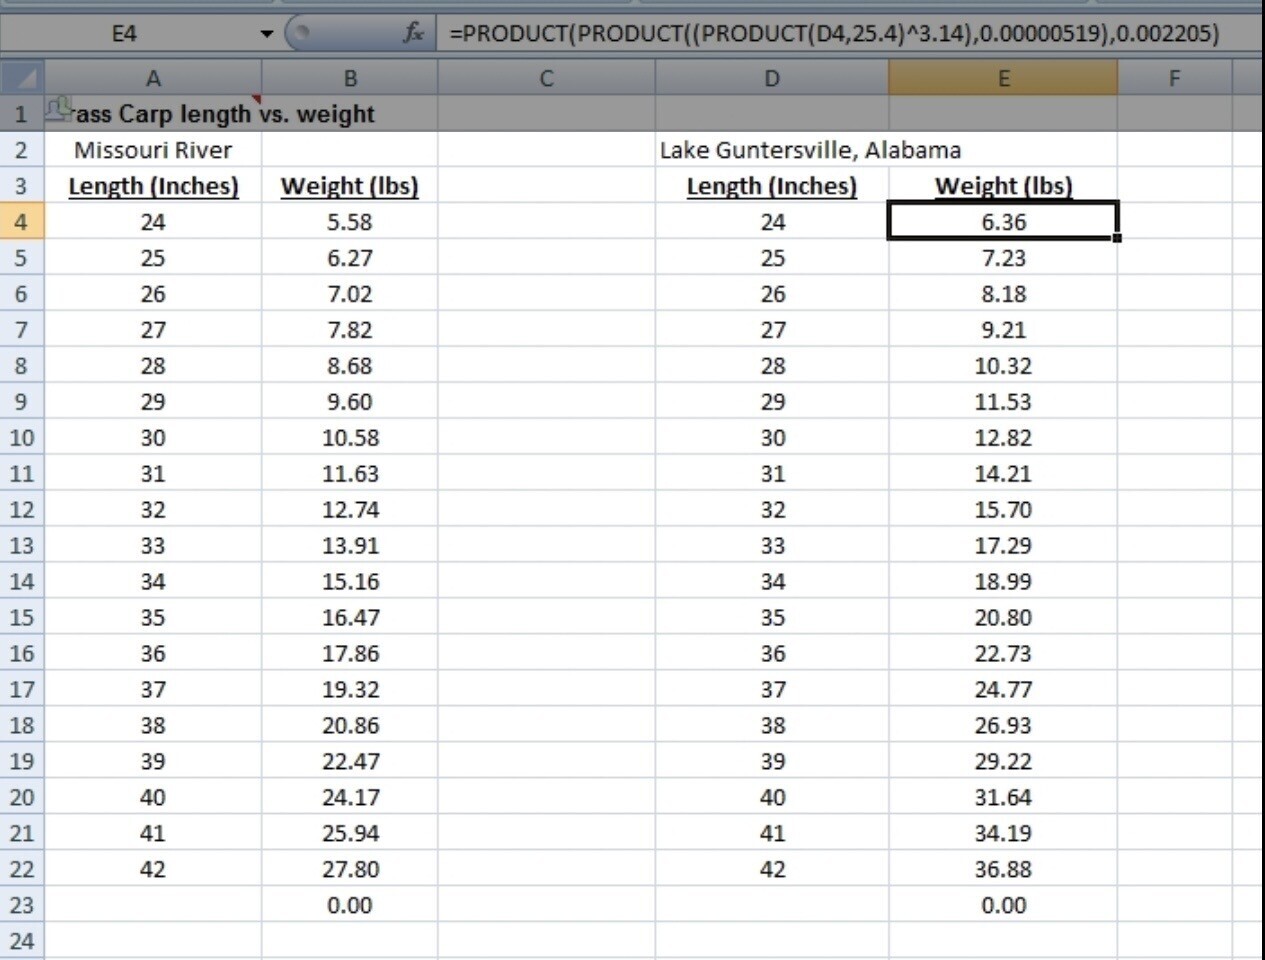Select the cell with value 6.27
This screenshot has height=960, width=1265.
click(350, 258)
